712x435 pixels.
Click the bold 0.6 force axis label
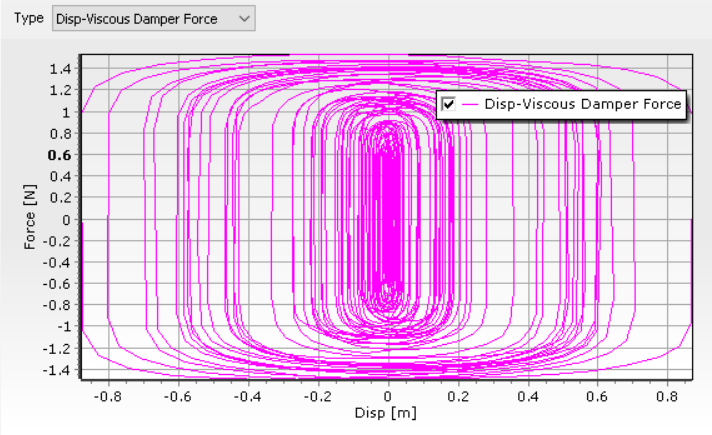[x=59, y=155]
